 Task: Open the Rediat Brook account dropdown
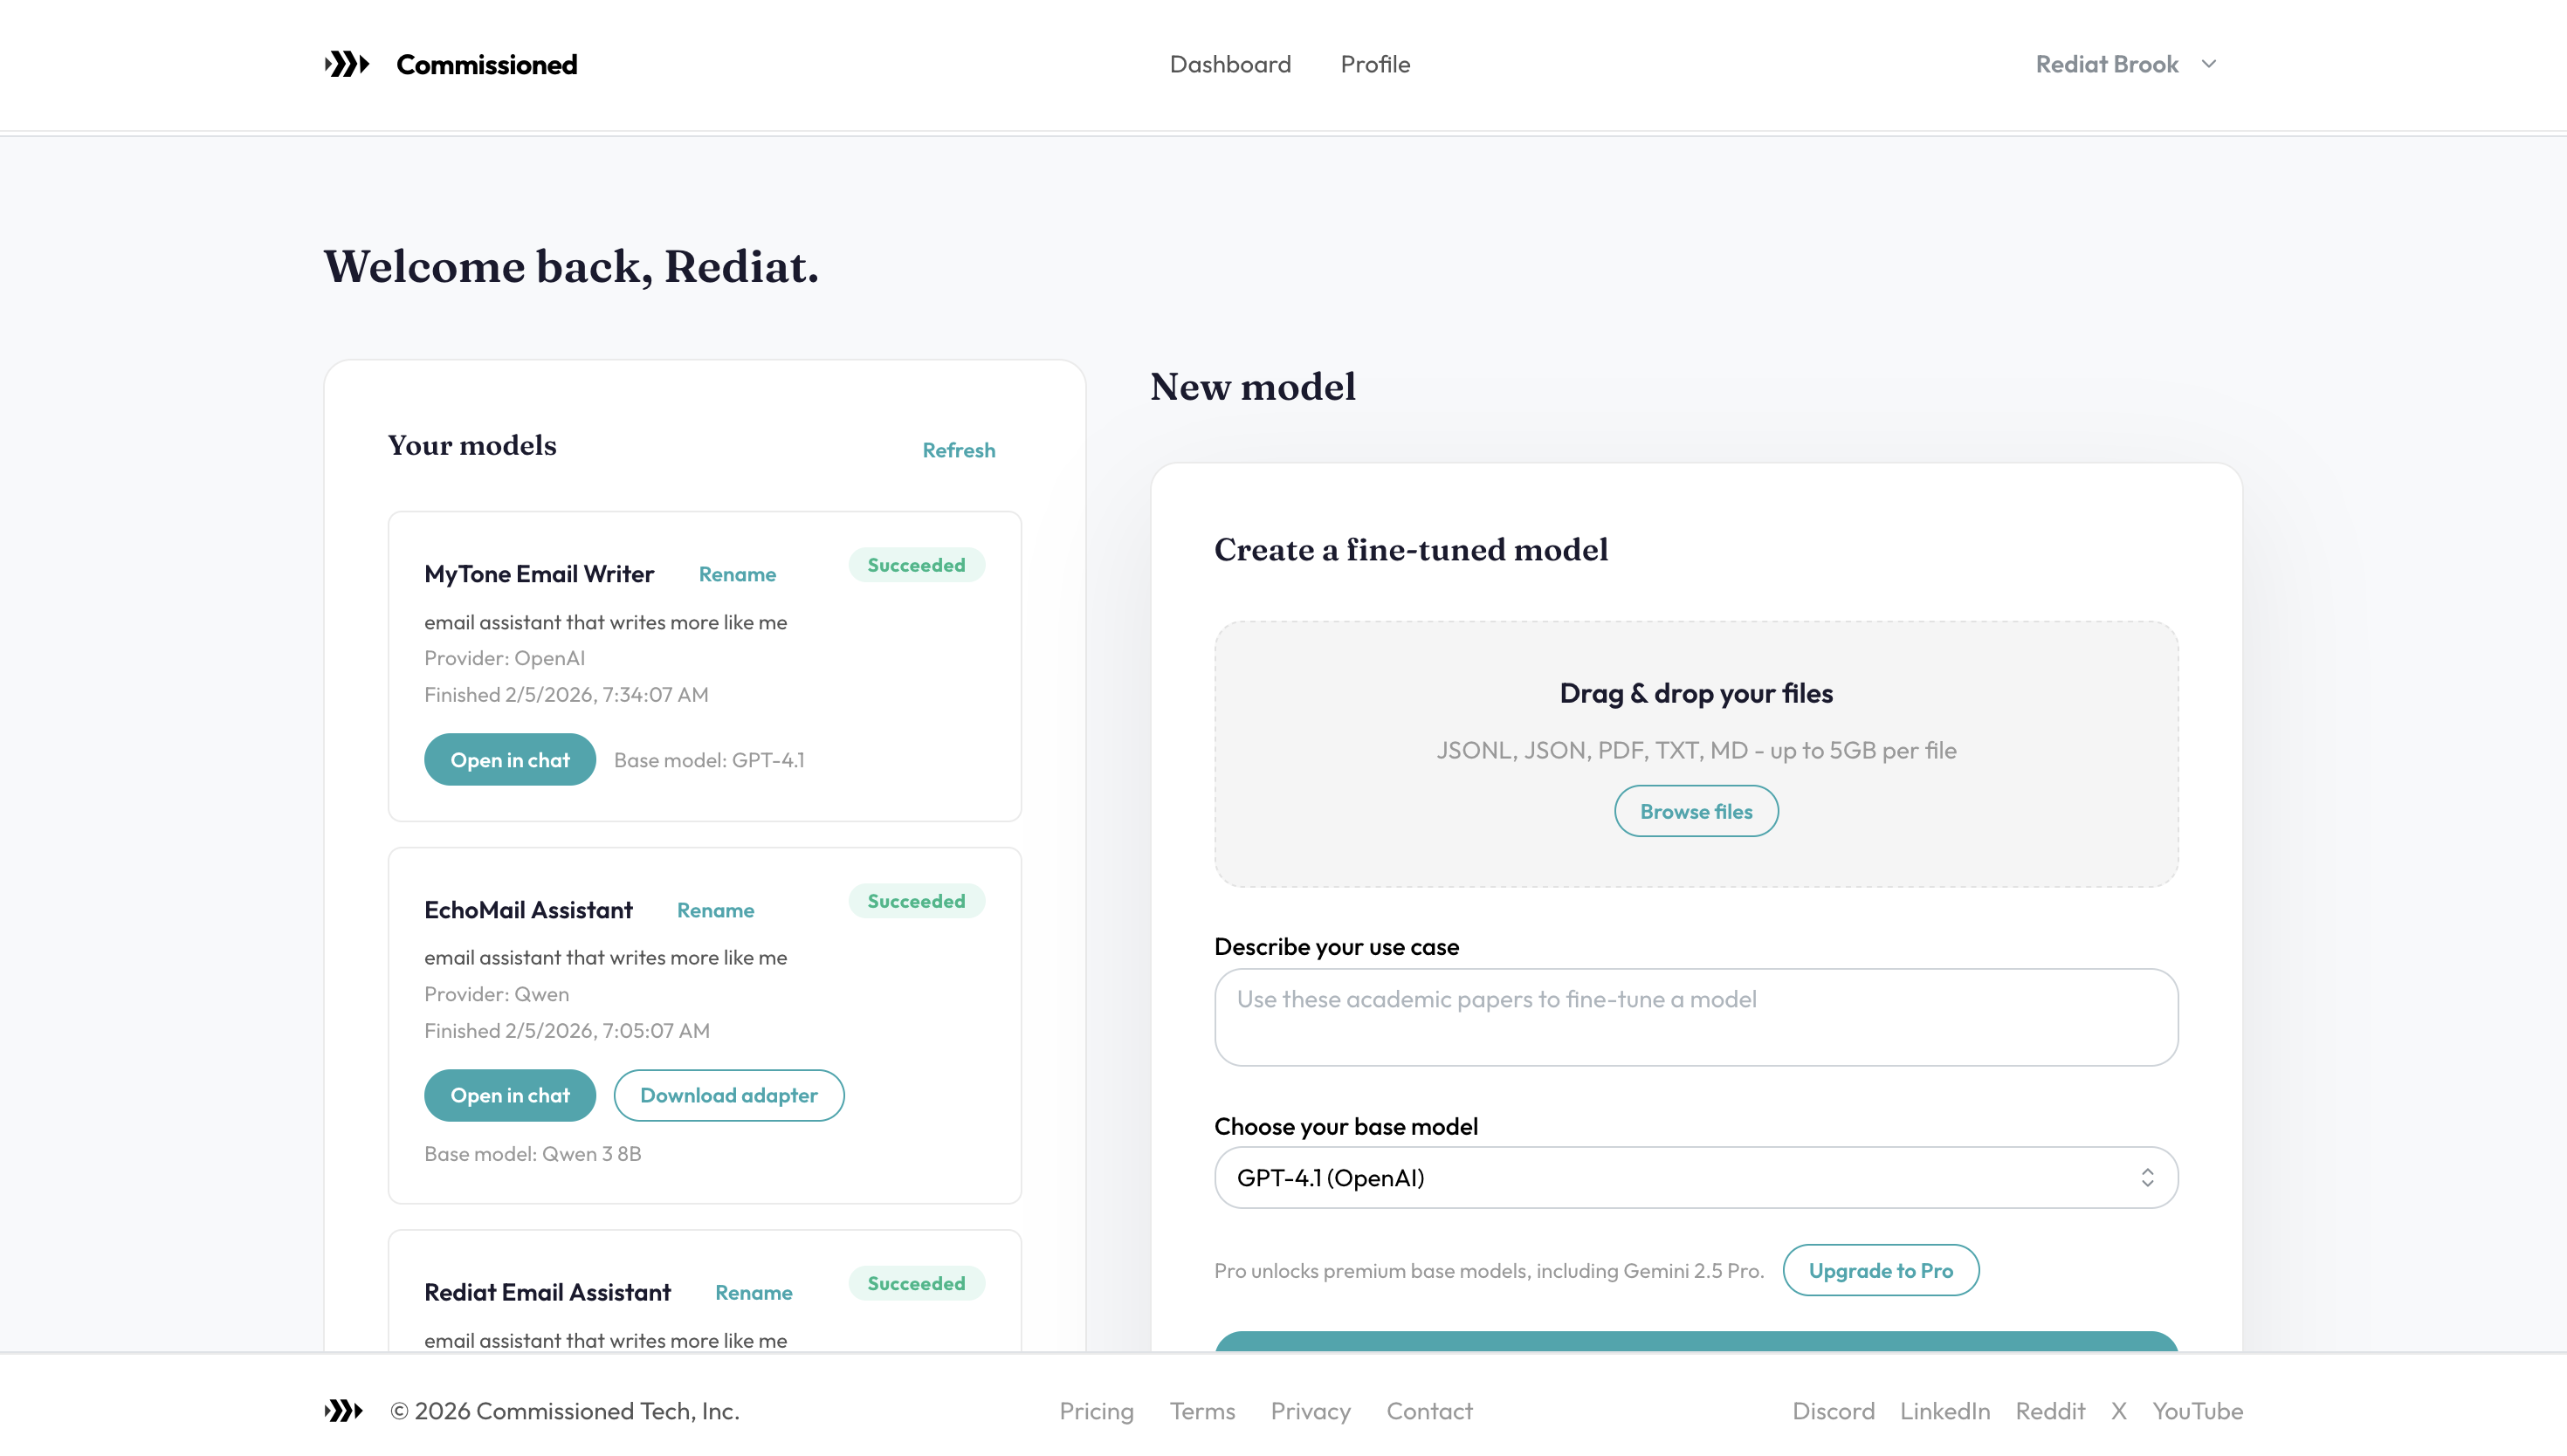point(2124,64)
